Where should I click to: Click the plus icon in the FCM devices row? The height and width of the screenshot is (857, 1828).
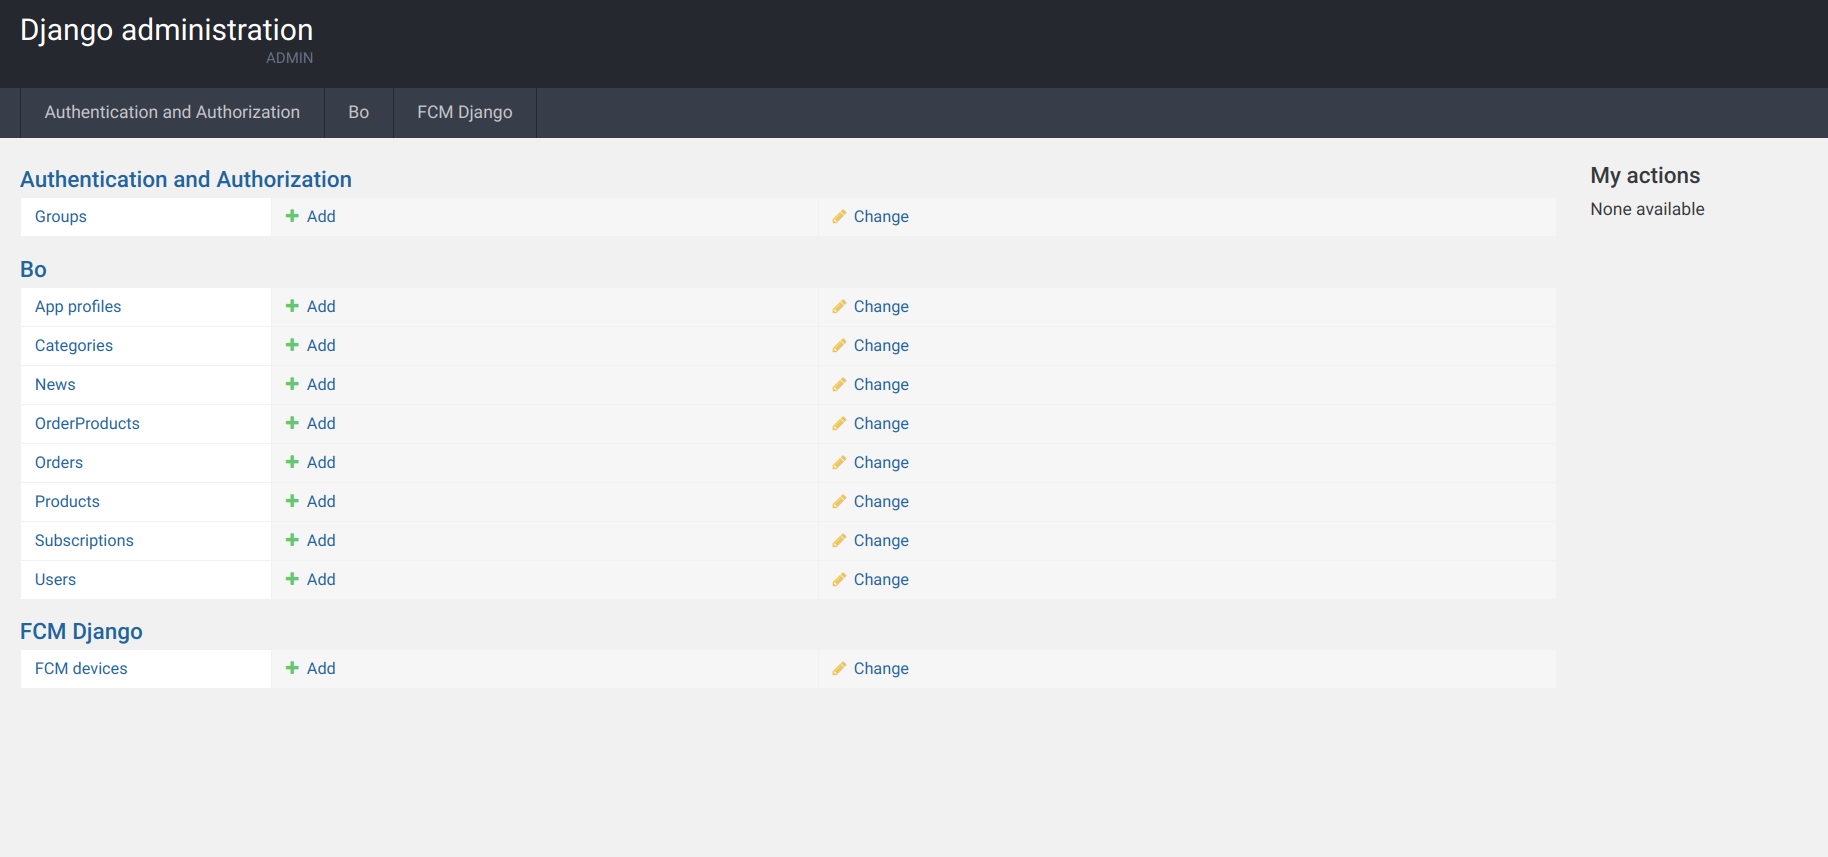pyautogui.click(x=292, y=668)
